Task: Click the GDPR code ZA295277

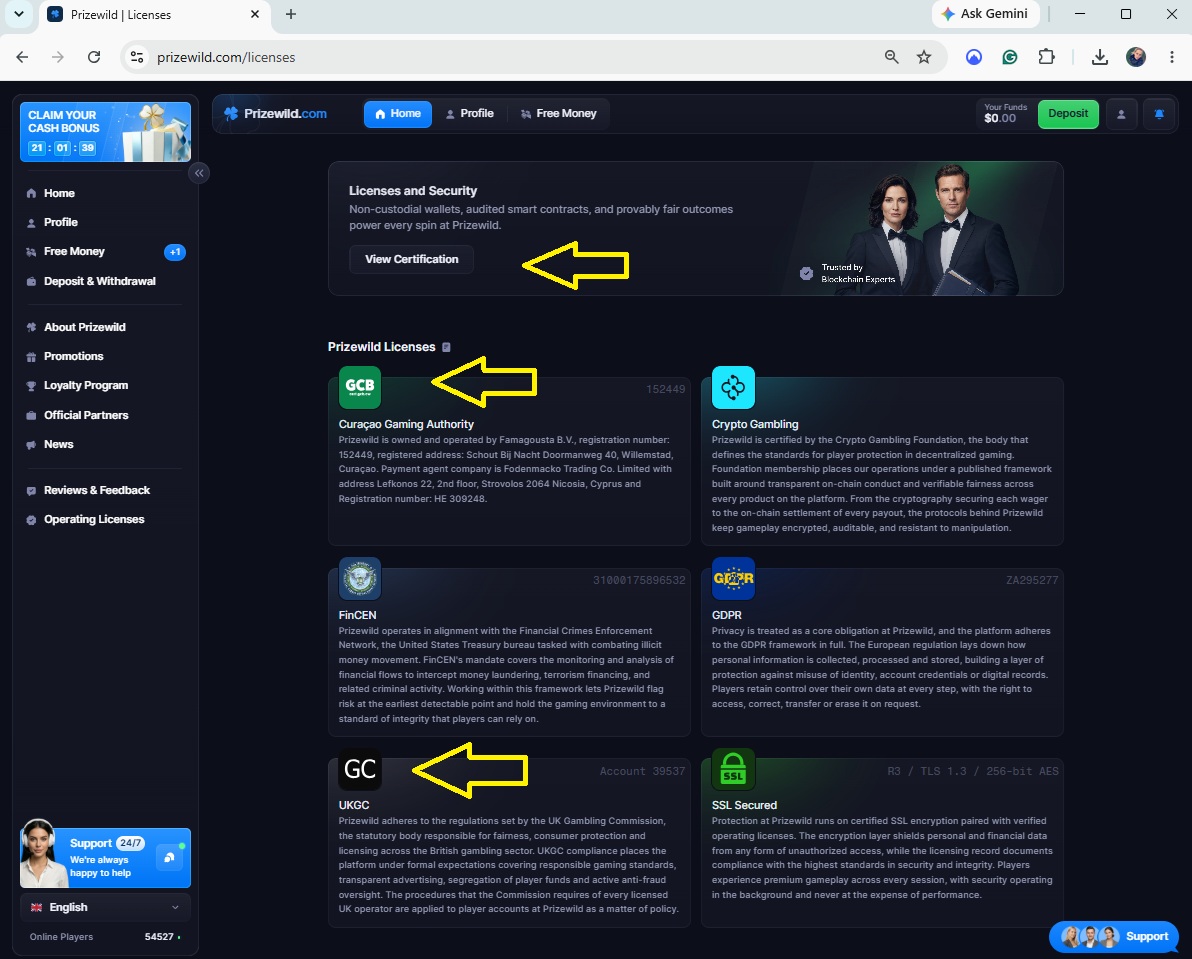Action: point(1032,580)
